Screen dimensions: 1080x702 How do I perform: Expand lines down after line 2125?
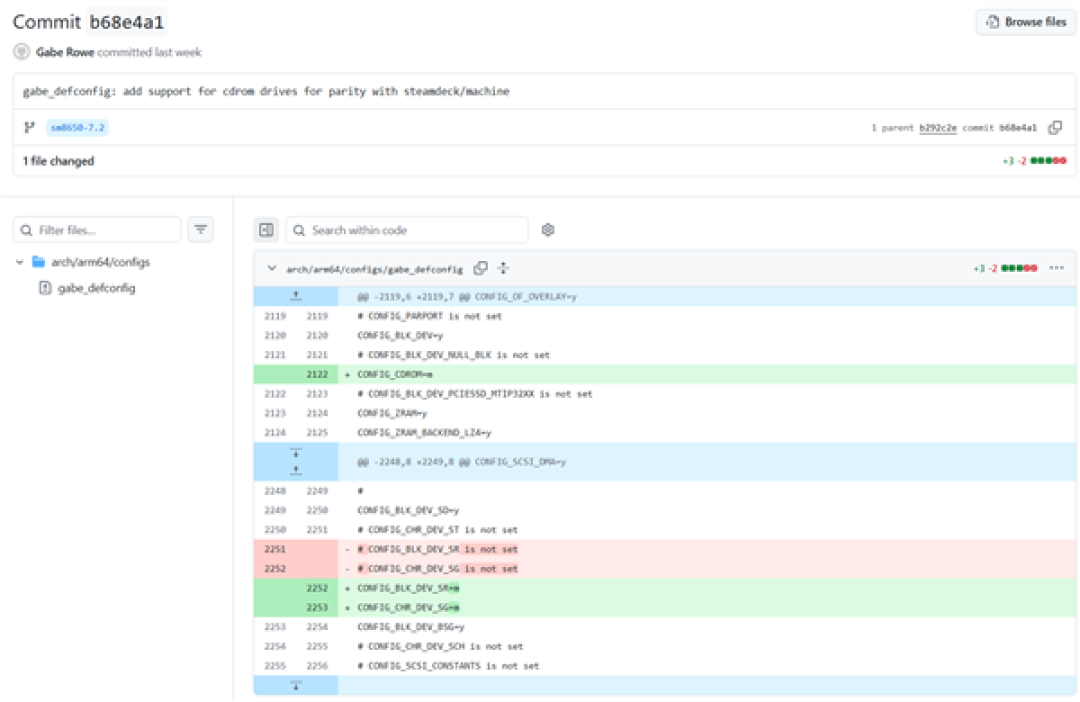pyautogui.click(x=295, y=453)
